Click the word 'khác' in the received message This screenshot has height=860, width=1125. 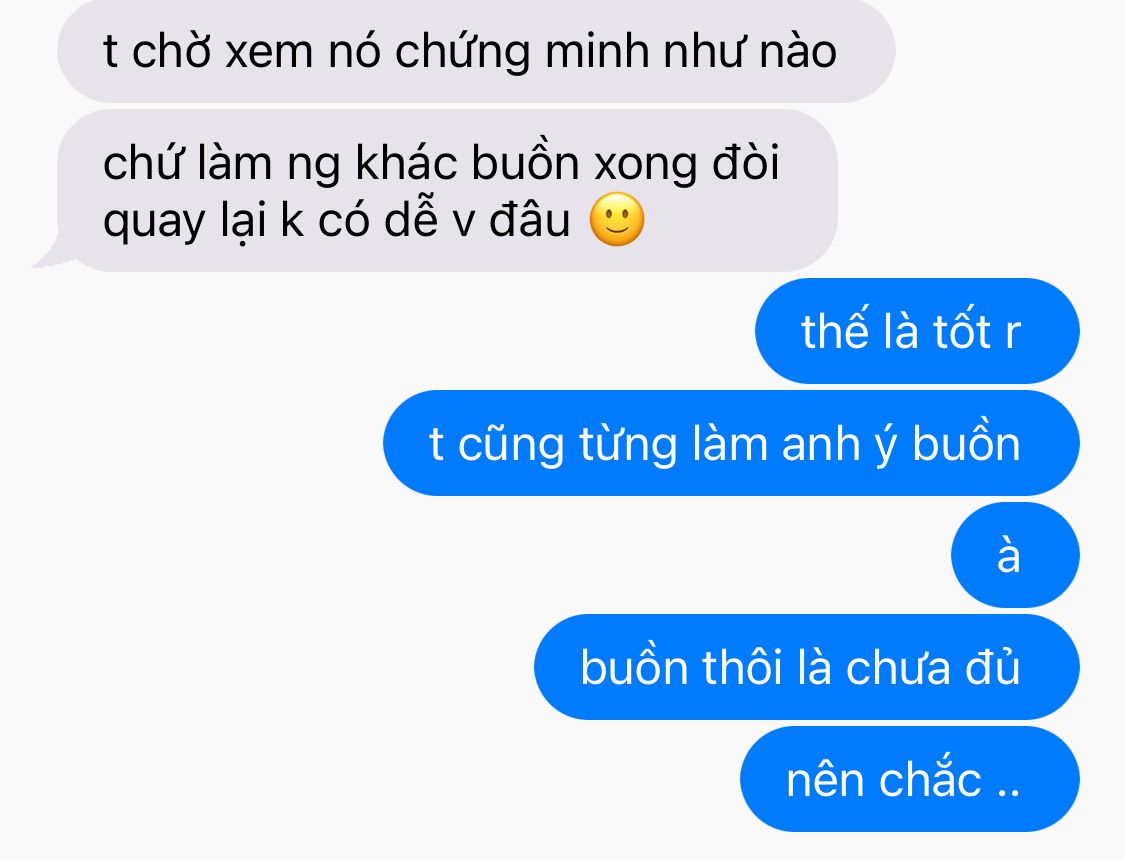click(x=406, y=162)
